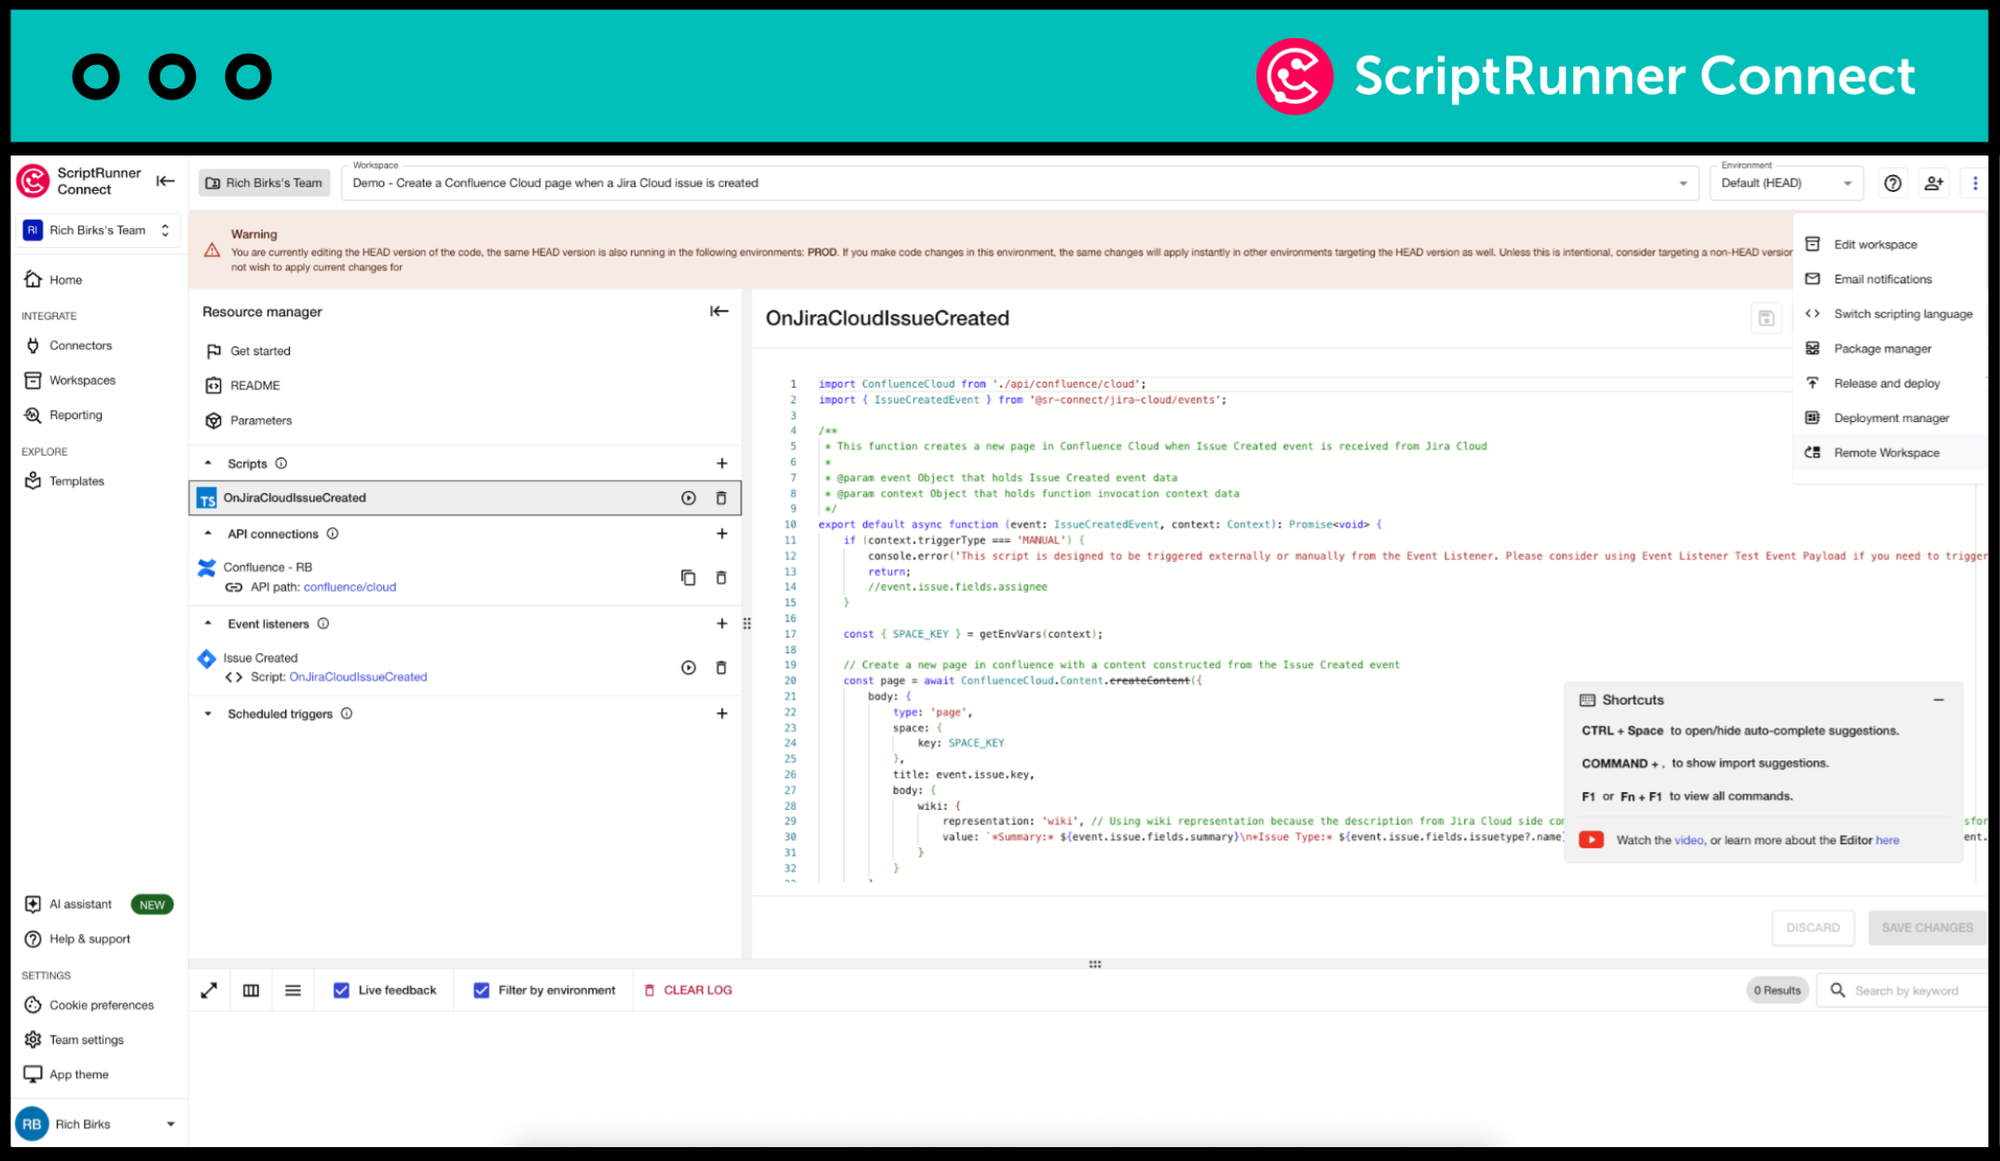The height and width of the screenshot is (1161, 2000).
Task: Add a new script
Action: pyautogui.click(x=722, y=463)
